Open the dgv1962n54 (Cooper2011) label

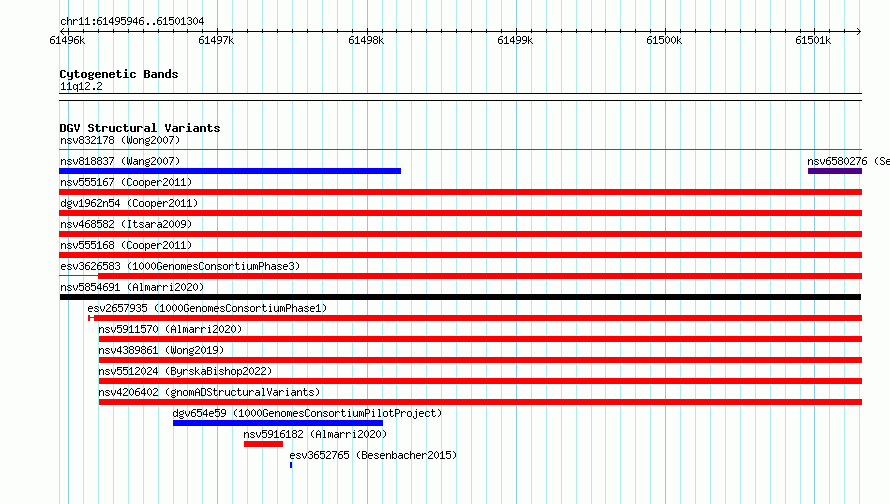pyautogui.click(x=129, y=203)
